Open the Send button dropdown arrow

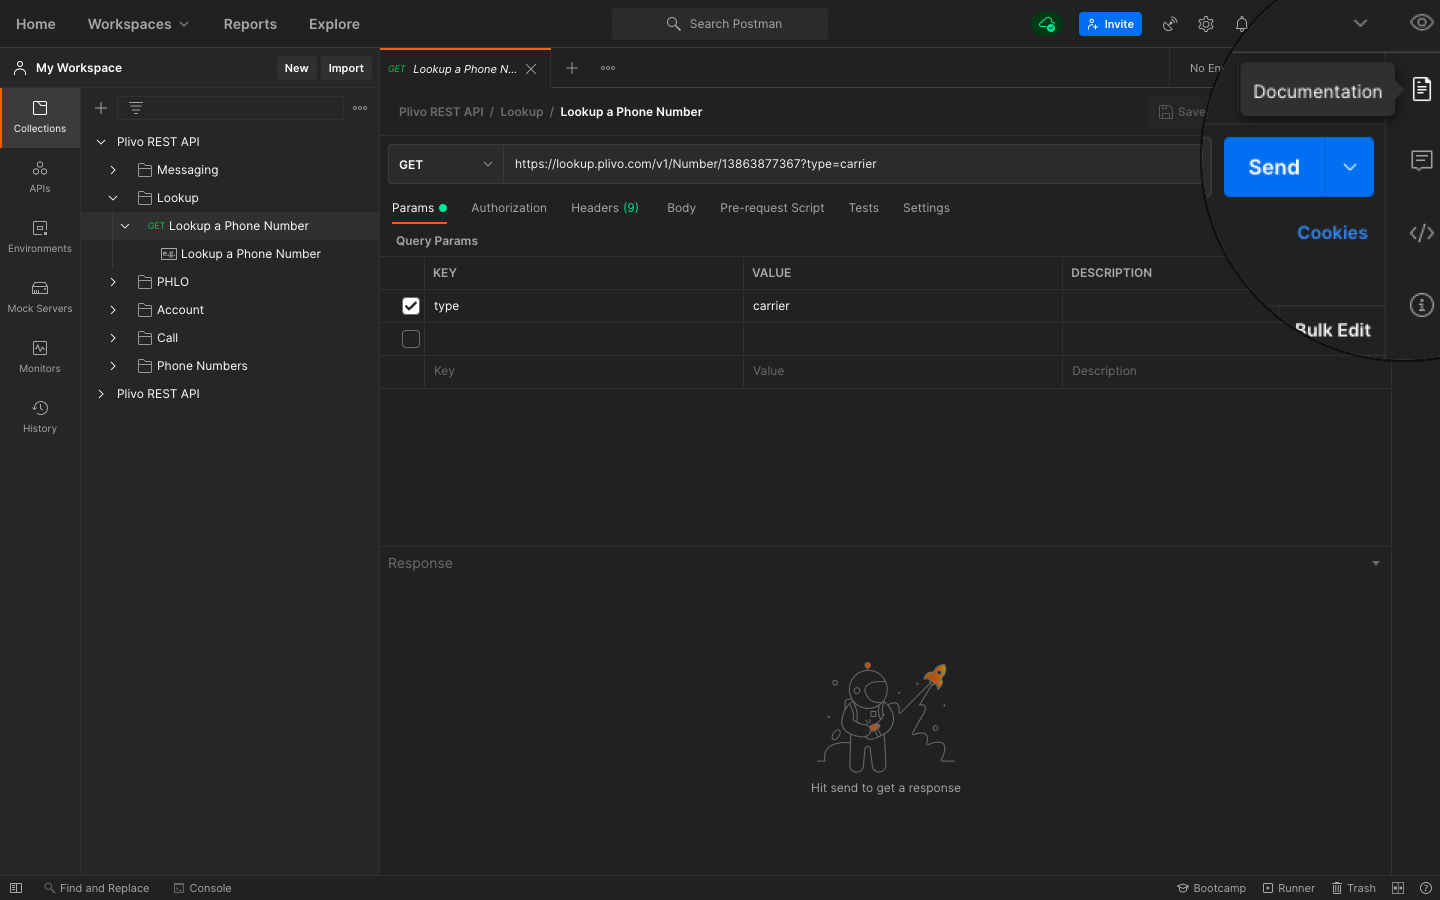coord(1349,167)
